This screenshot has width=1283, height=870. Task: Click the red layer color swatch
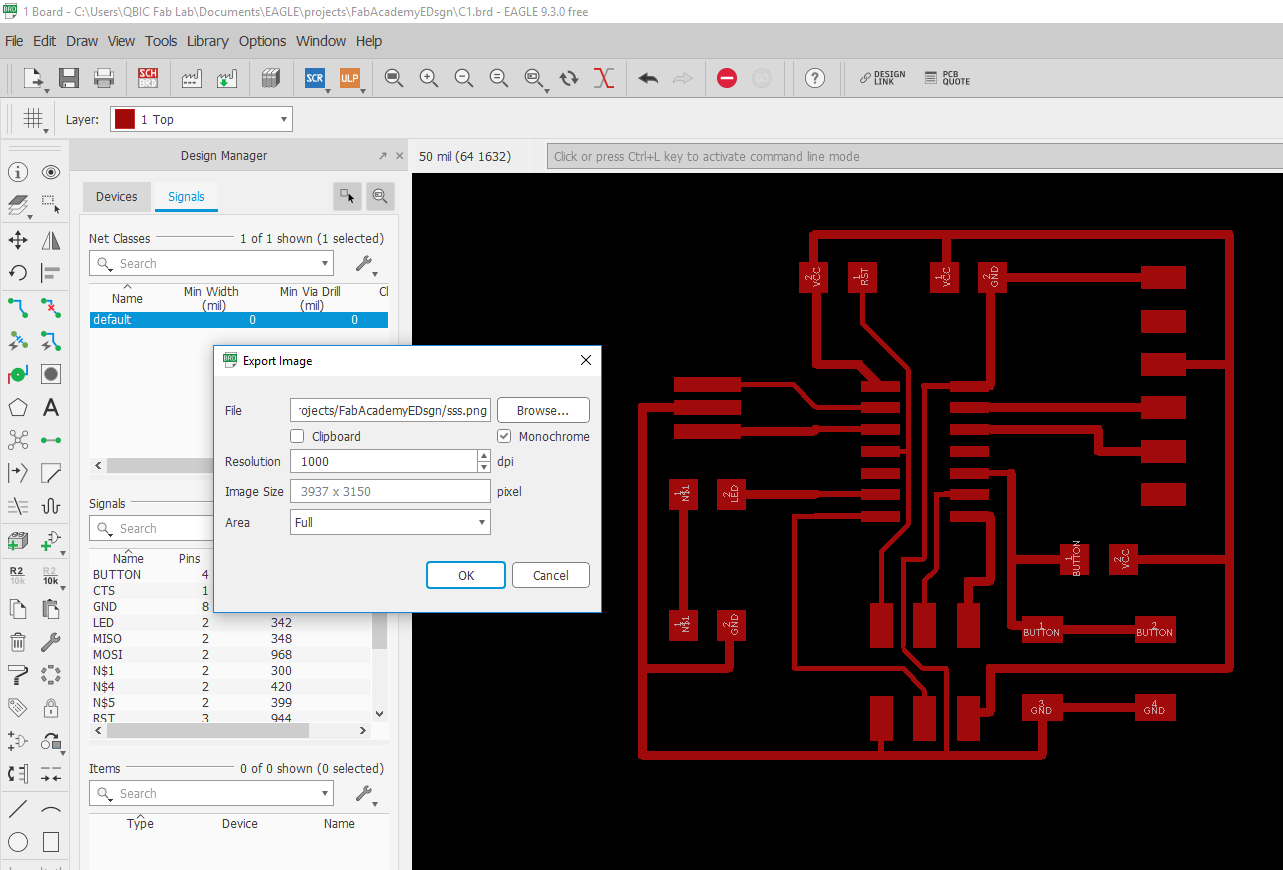coord(124,119)
